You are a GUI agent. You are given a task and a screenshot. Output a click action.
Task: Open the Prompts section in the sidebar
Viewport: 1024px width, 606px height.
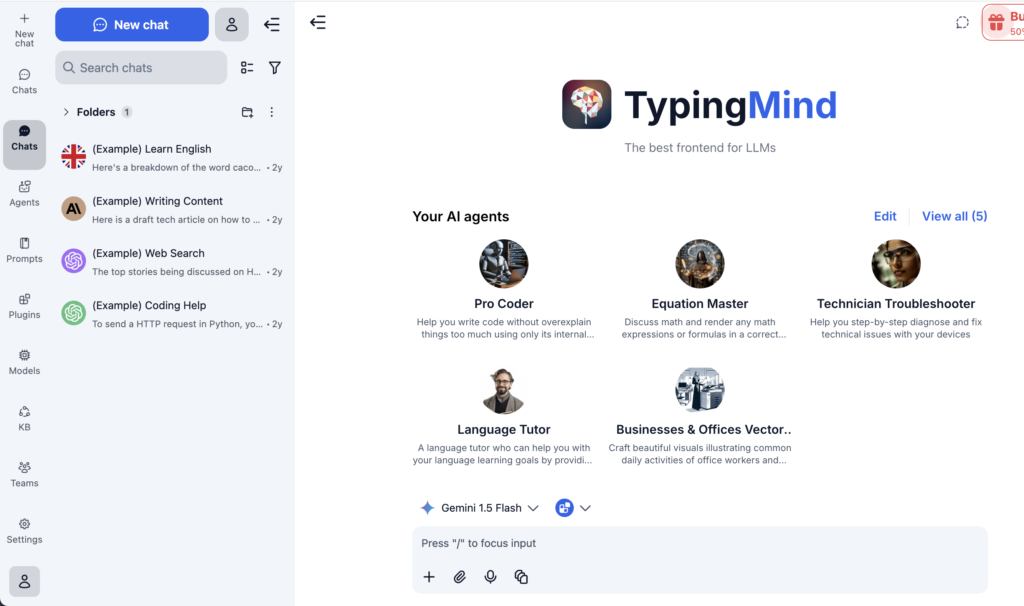click(x=24, y=252)
